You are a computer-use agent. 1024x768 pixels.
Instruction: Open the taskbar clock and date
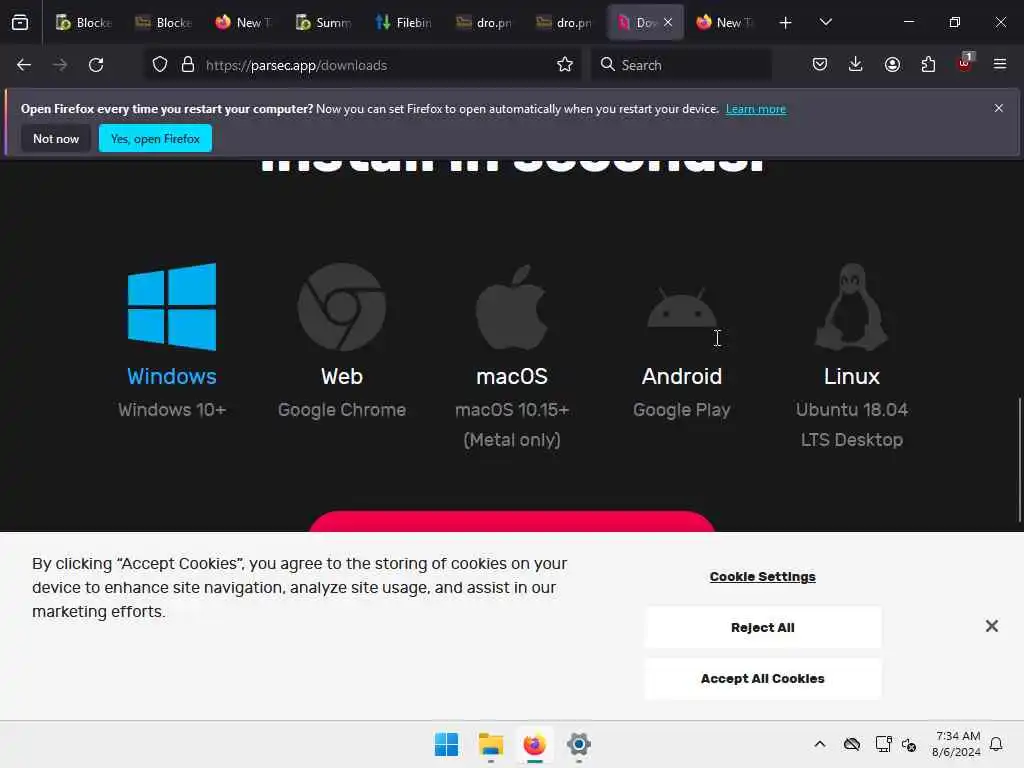pyautogui.click(x=956, y=744)
